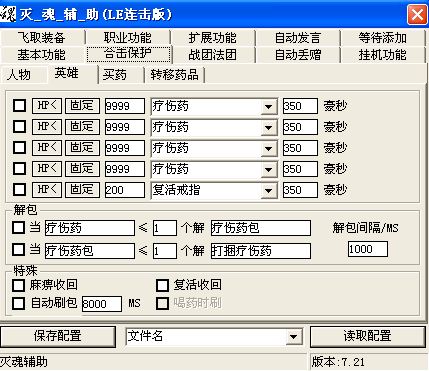Viewport: 429px width, 371px height.
Task: Click the 保存配置 button
Action: tap(58, 336)
